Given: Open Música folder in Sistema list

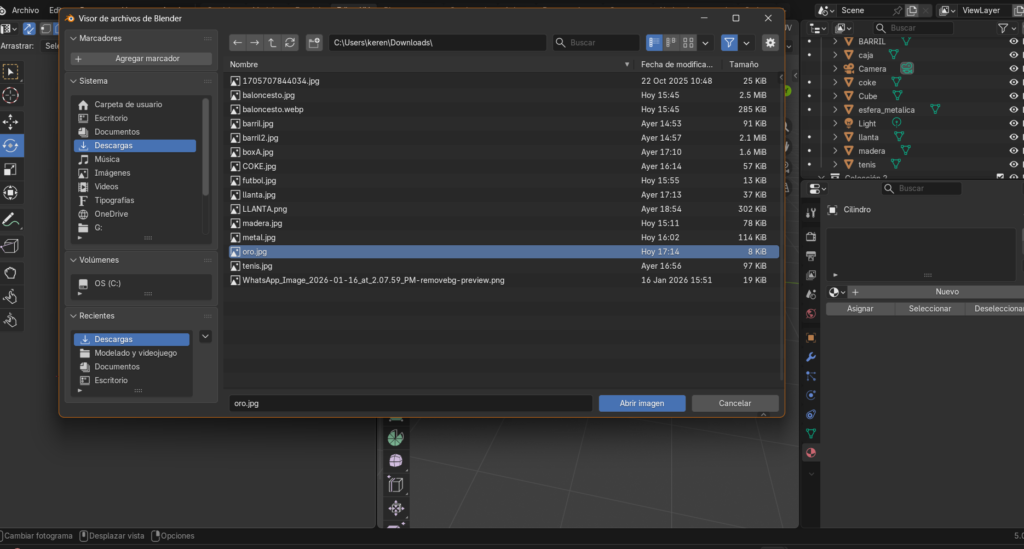Looking at the screenshot, I should pos(106,159).
